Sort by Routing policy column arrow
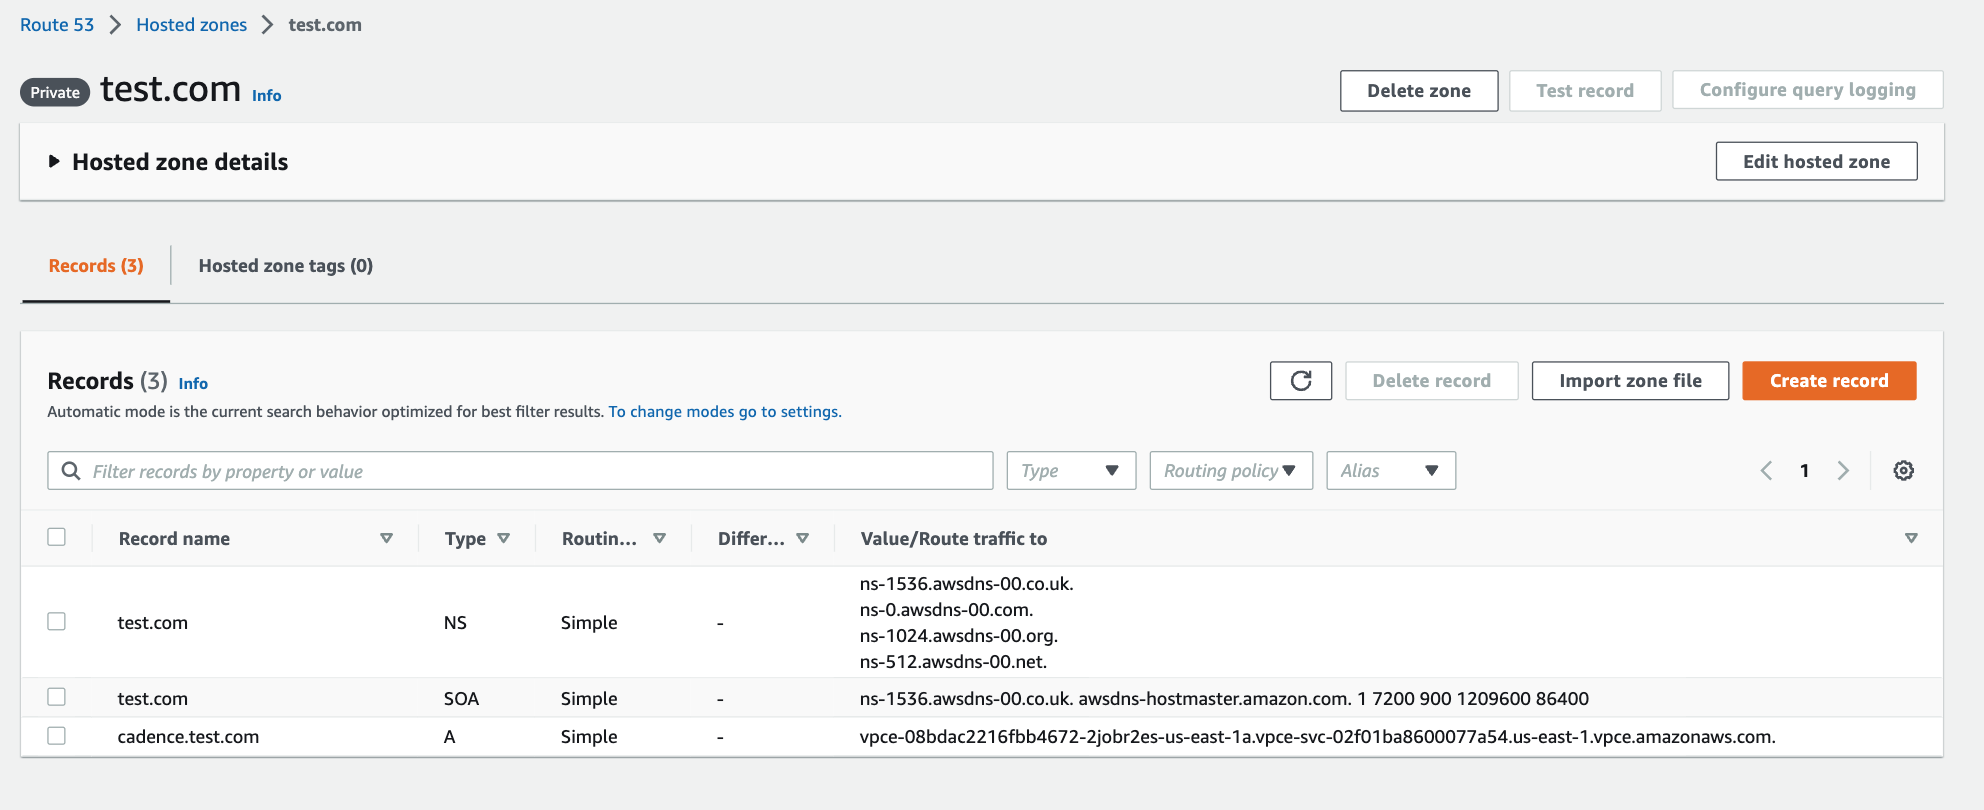This screenshot has width=1984, height=810. [659, 539]
